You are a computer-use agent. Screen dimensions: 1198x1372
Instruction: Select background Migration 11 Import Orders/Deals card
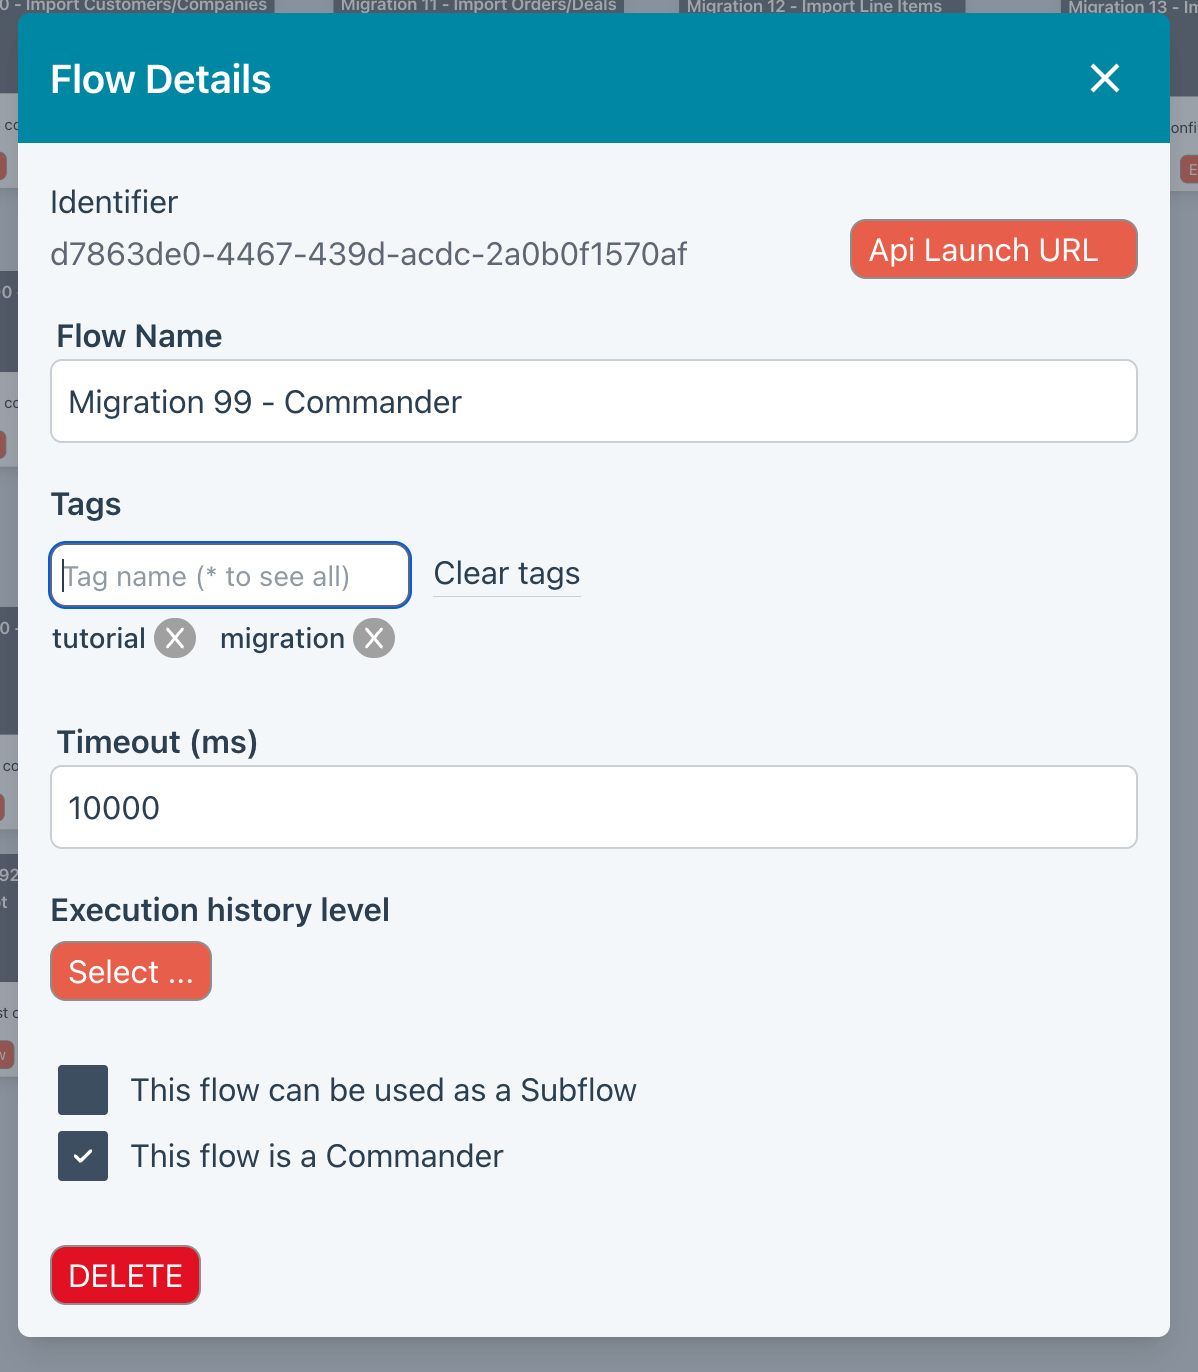[478, 6]
